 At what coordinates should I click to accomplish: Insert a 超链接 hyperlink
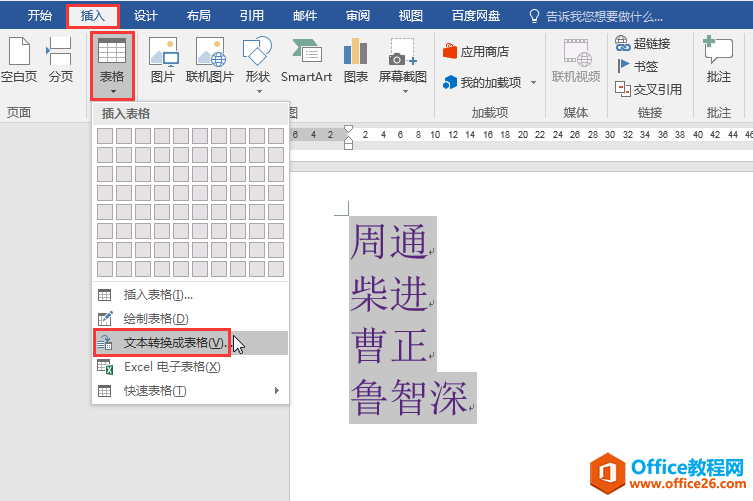[643, 44]
